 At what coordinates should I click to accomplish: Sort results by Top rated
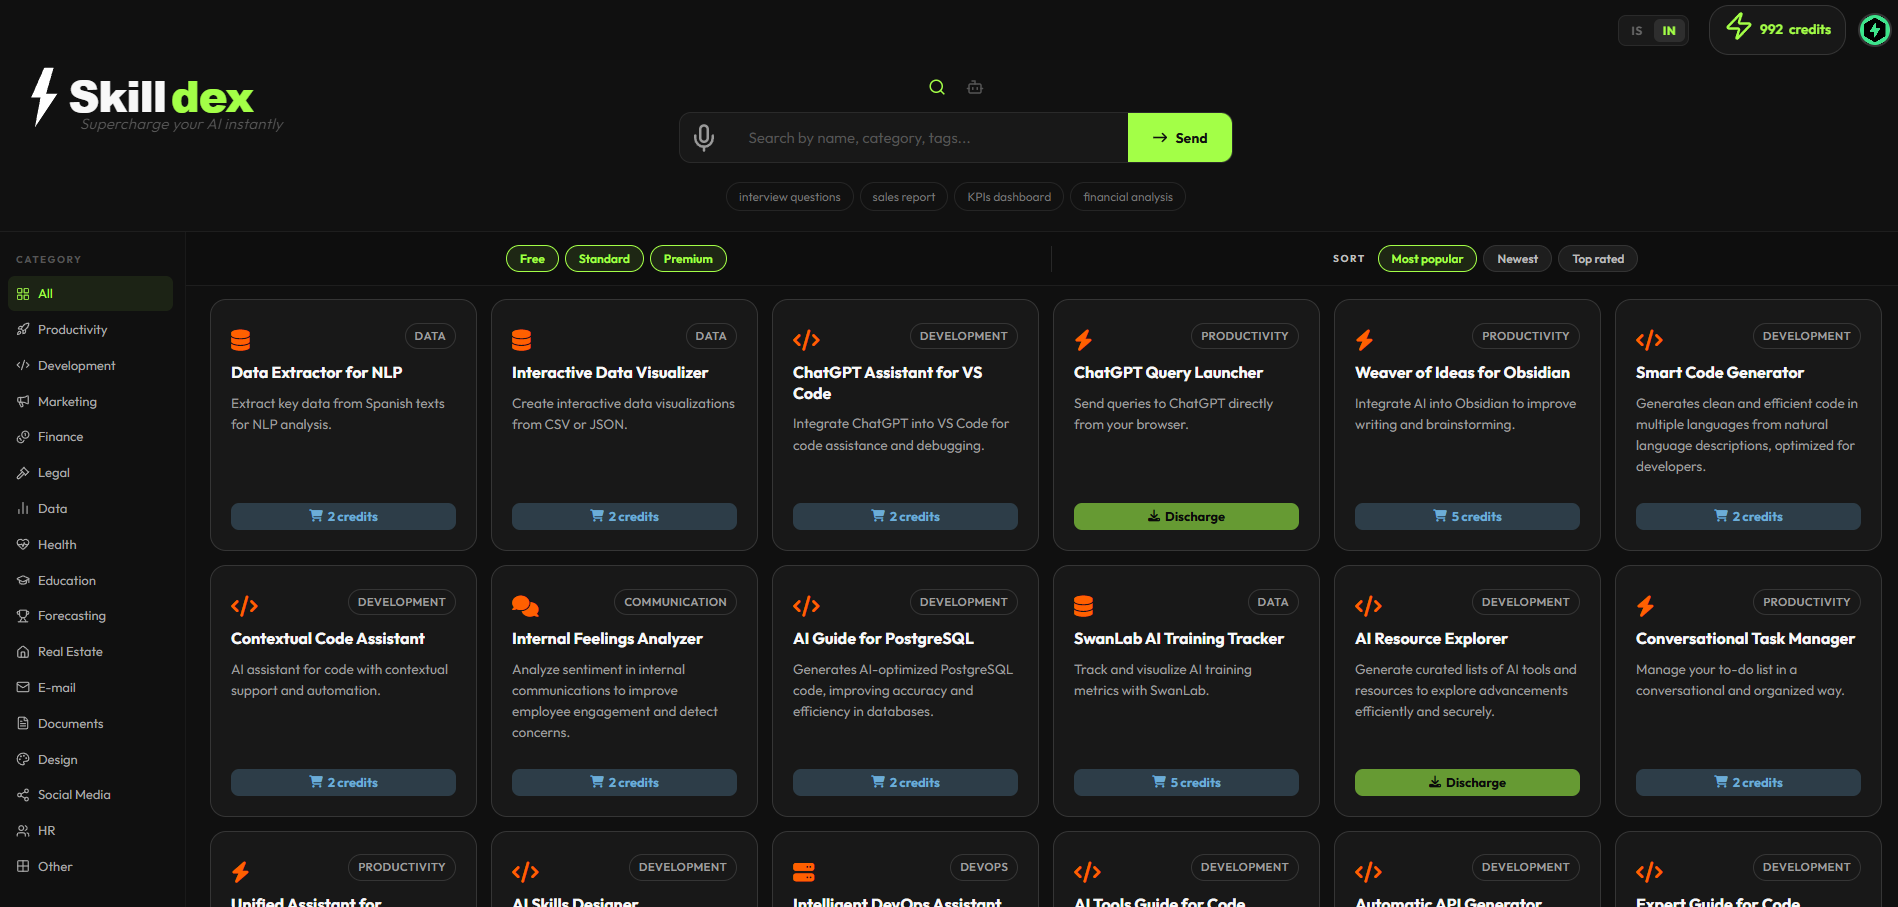pos(1597,258)
